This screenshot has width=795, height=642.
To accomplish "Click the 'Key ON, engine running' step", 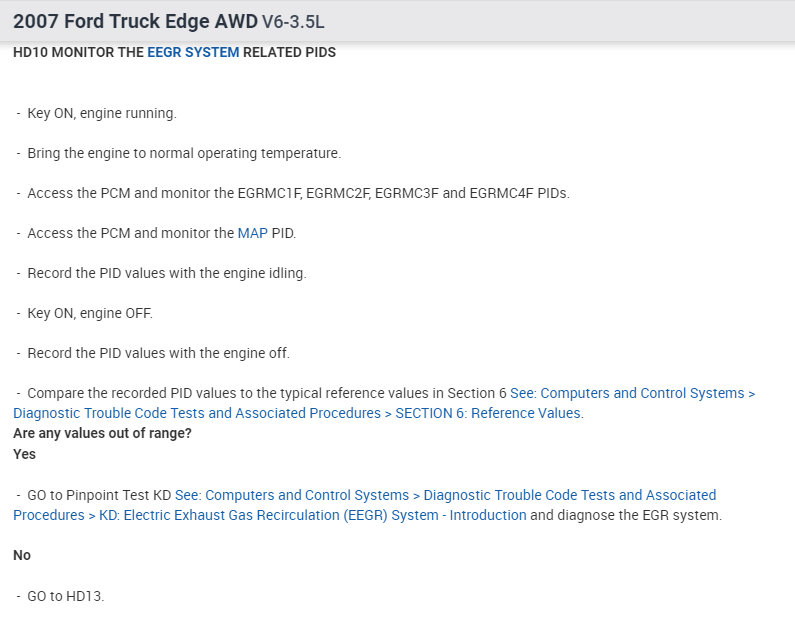I will coord(101,113).
